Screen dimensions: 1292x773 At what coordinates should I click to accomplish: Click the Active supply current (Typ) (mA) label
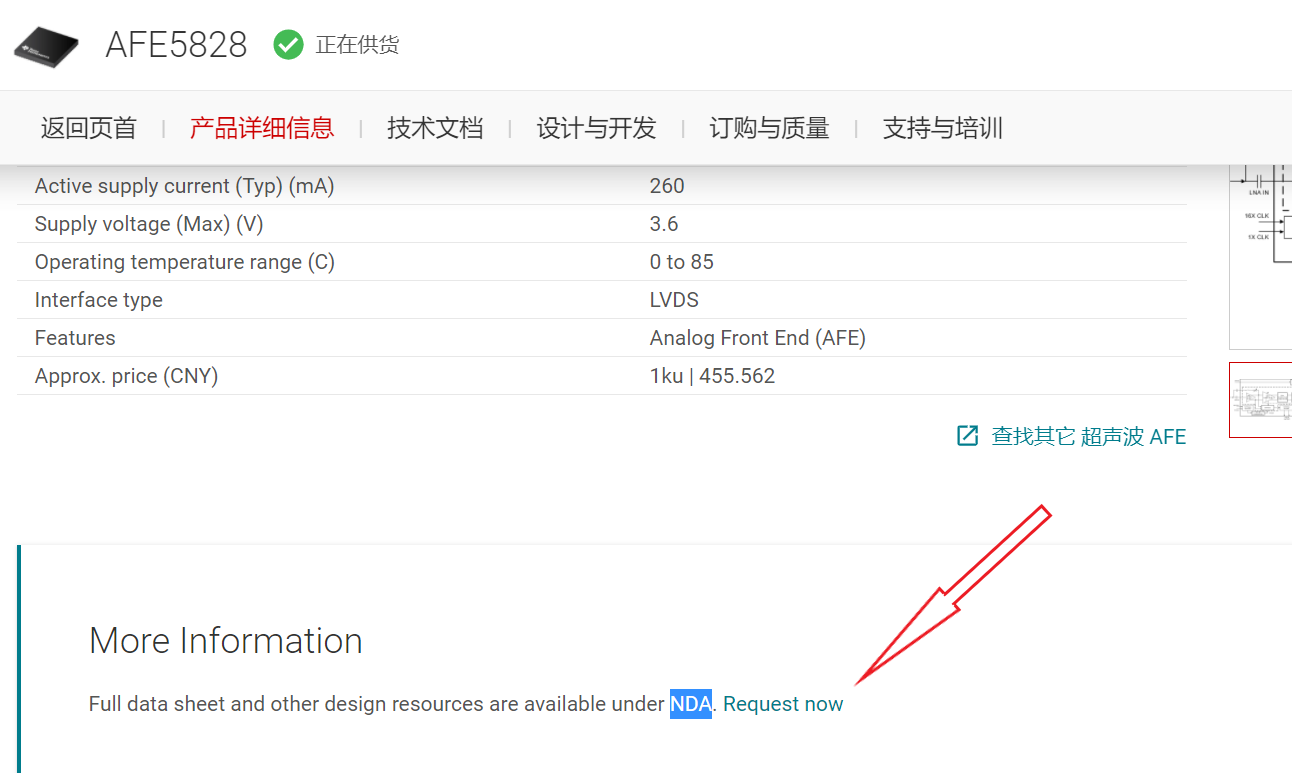pyautogui.click(x=184, y=186)
